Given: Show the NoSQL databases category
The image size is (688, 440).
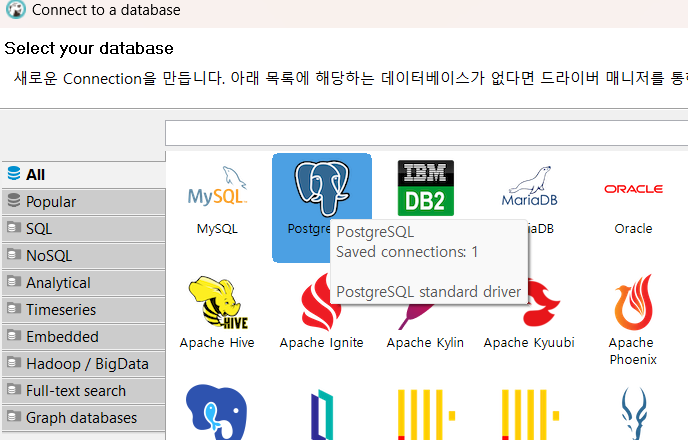Looking at the screenshot, I should 83,256.
